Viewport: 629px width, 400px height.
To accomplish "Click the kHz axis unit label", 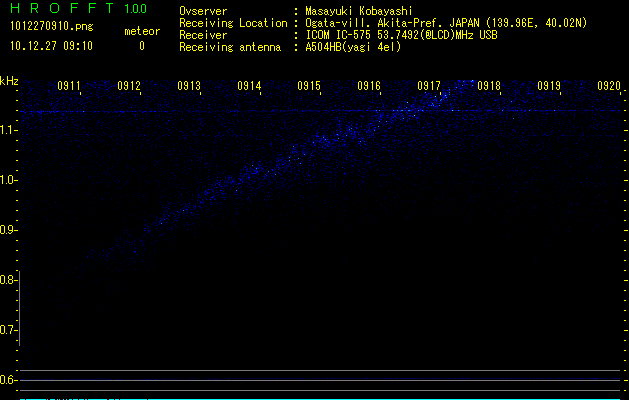I will point(9,81).
